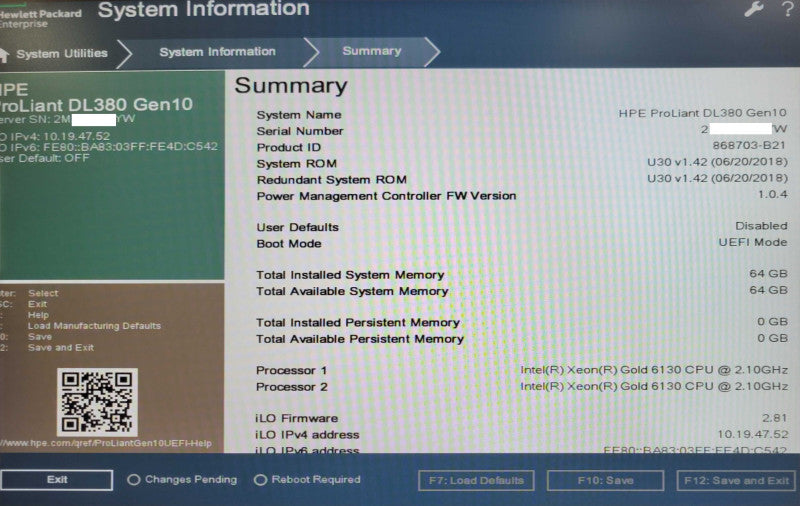
Task: Click F10: Save button
Action: 606,480
